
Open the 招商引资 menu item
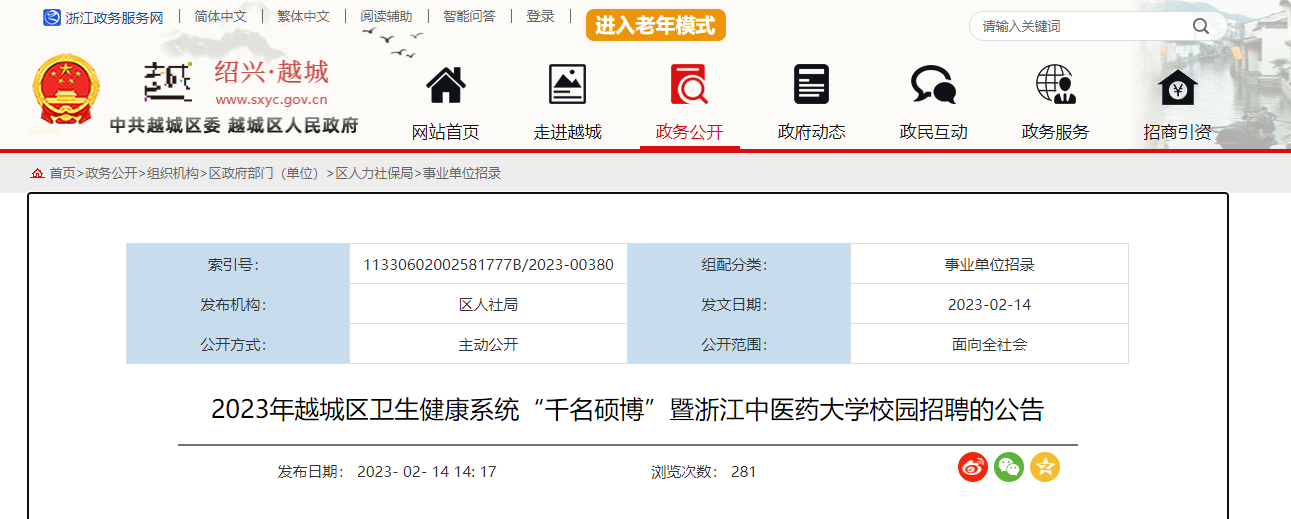point(1178,132)
